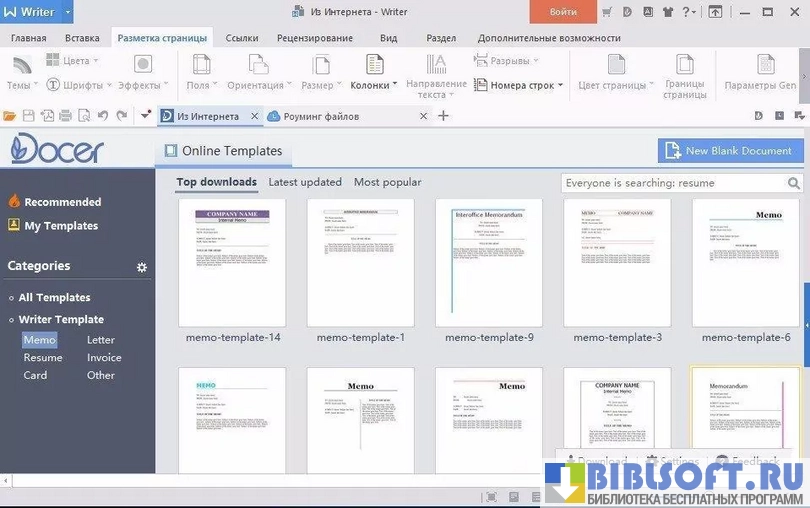Screen dimensions: 810x508
Task: Click the New Blank Document button
Action: coord(731,150)
